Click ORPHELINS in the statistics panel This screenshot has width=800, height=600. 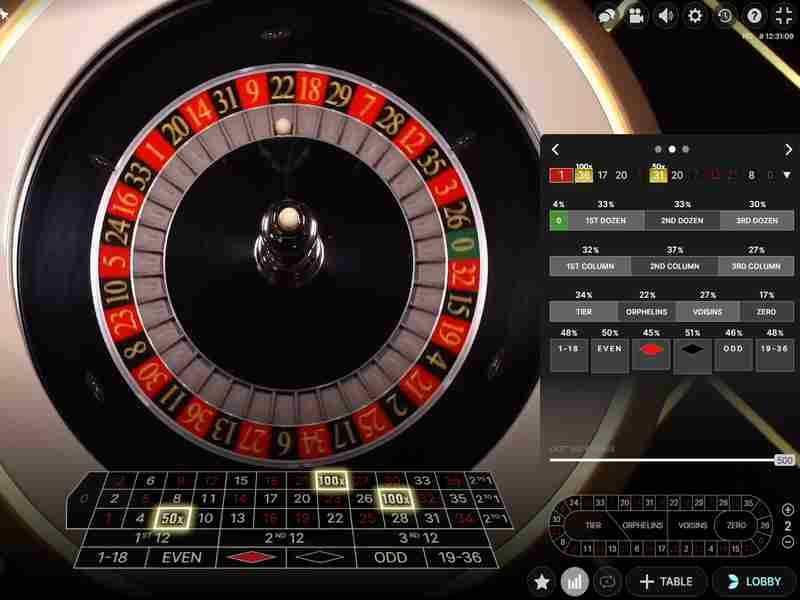click(646, 312)
